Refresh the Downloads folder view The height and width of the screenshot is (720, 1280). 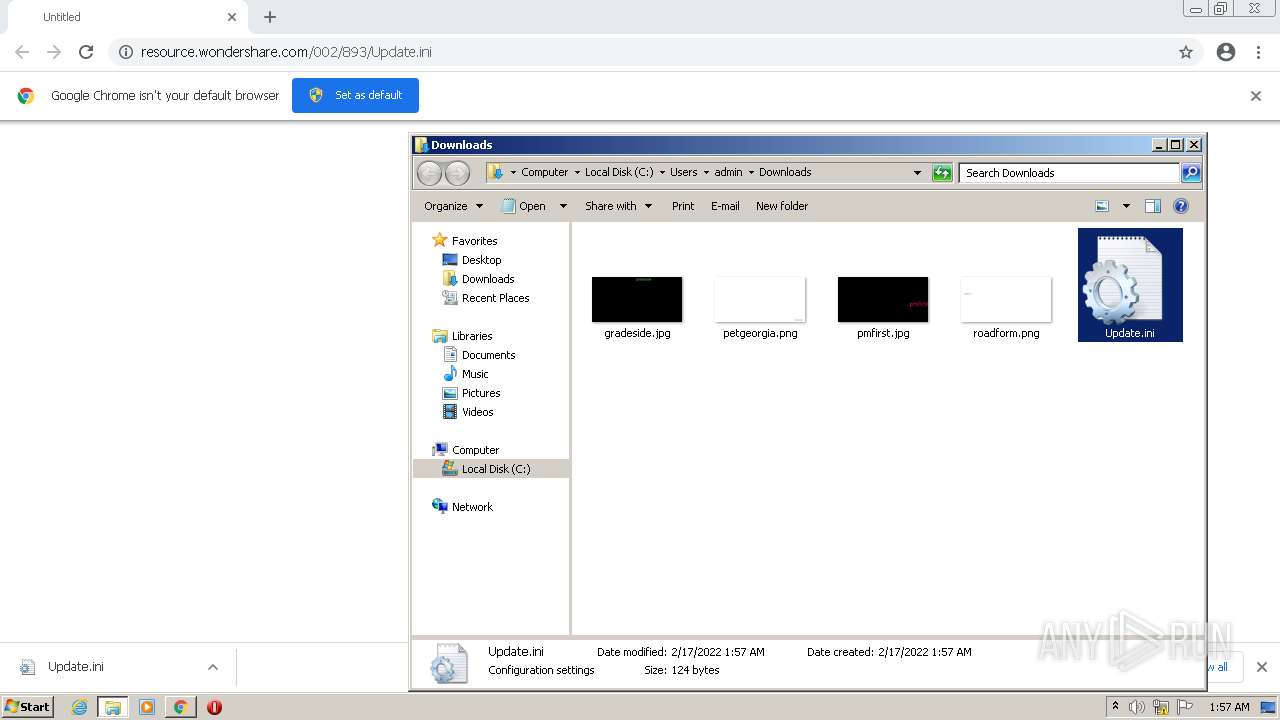(x=942, y=173)
